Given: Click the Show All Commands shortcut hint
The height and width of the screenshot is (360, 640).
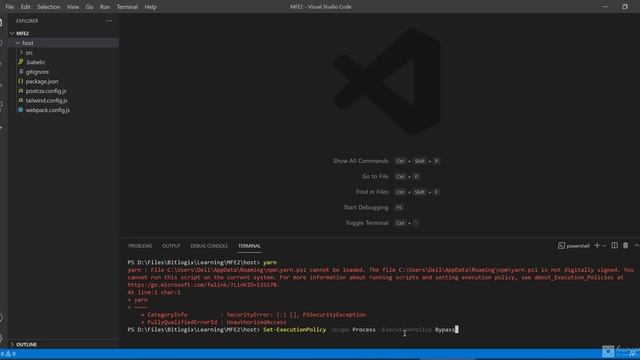Looking at the screenshot, I should click(386, 161).
